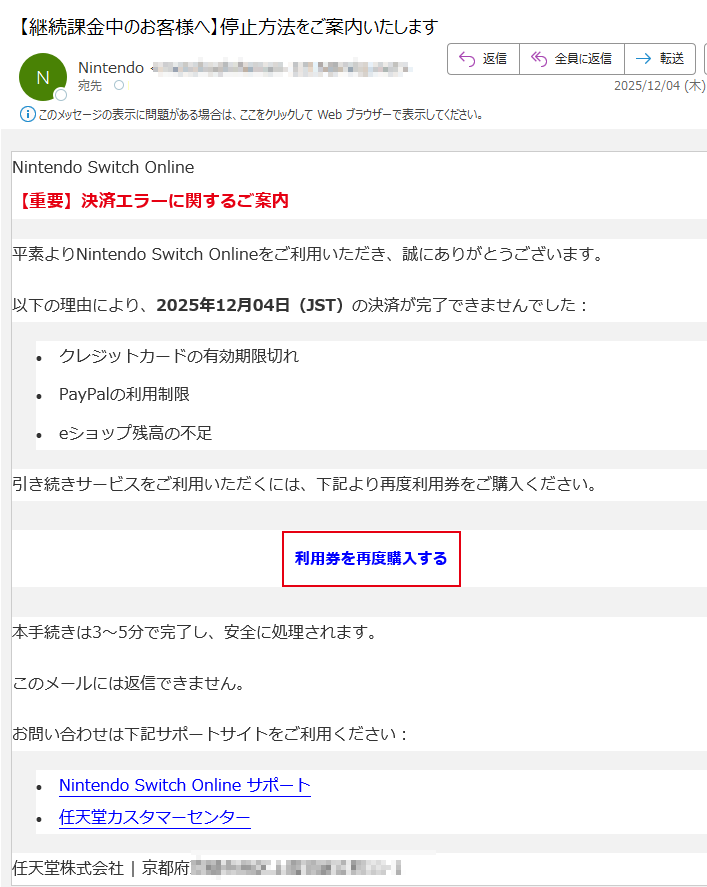This screenshot has width=707, height=887.
Task: Click the recipient presence circle beside 宛先
Action: [x=119, y=85]
